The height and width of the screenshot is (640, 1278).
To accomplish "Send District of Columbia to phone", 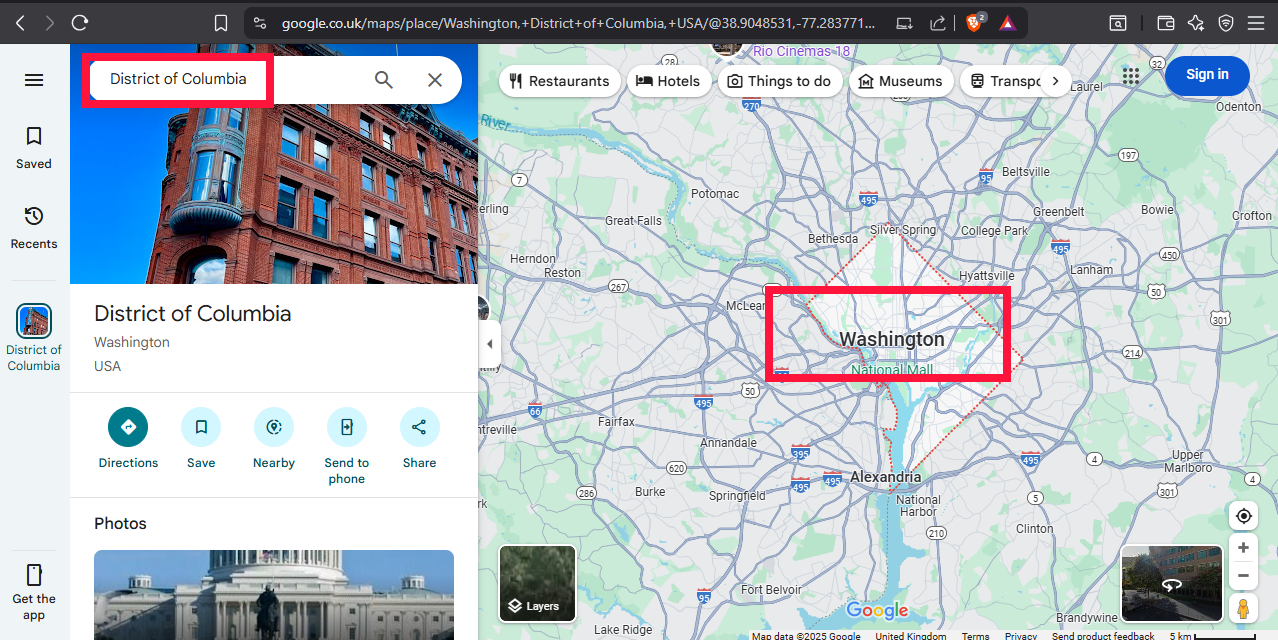I will click(x=347, y=447).
